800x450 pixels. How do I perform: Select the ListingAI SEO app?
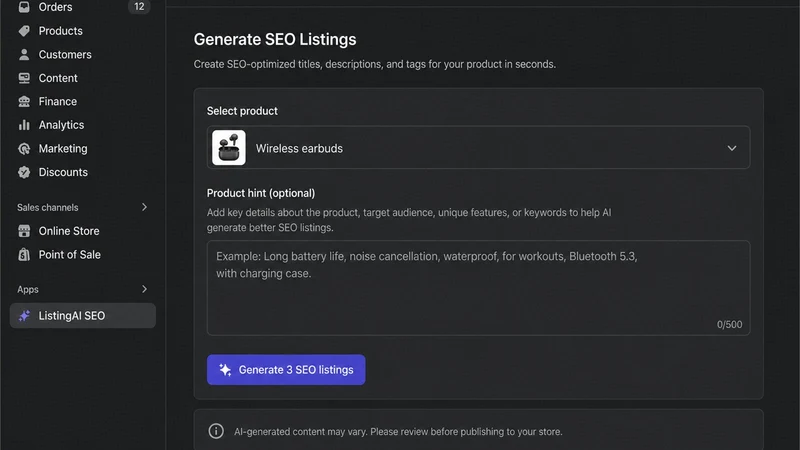[82, 316]
